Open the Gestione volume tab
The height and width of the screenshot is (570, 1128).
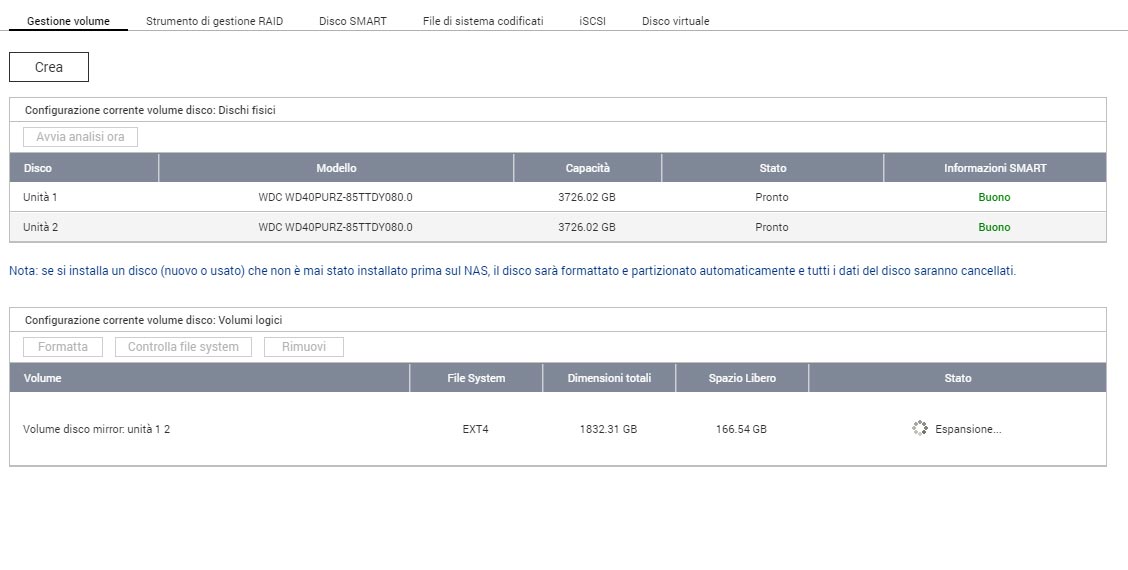pos(68,21)
